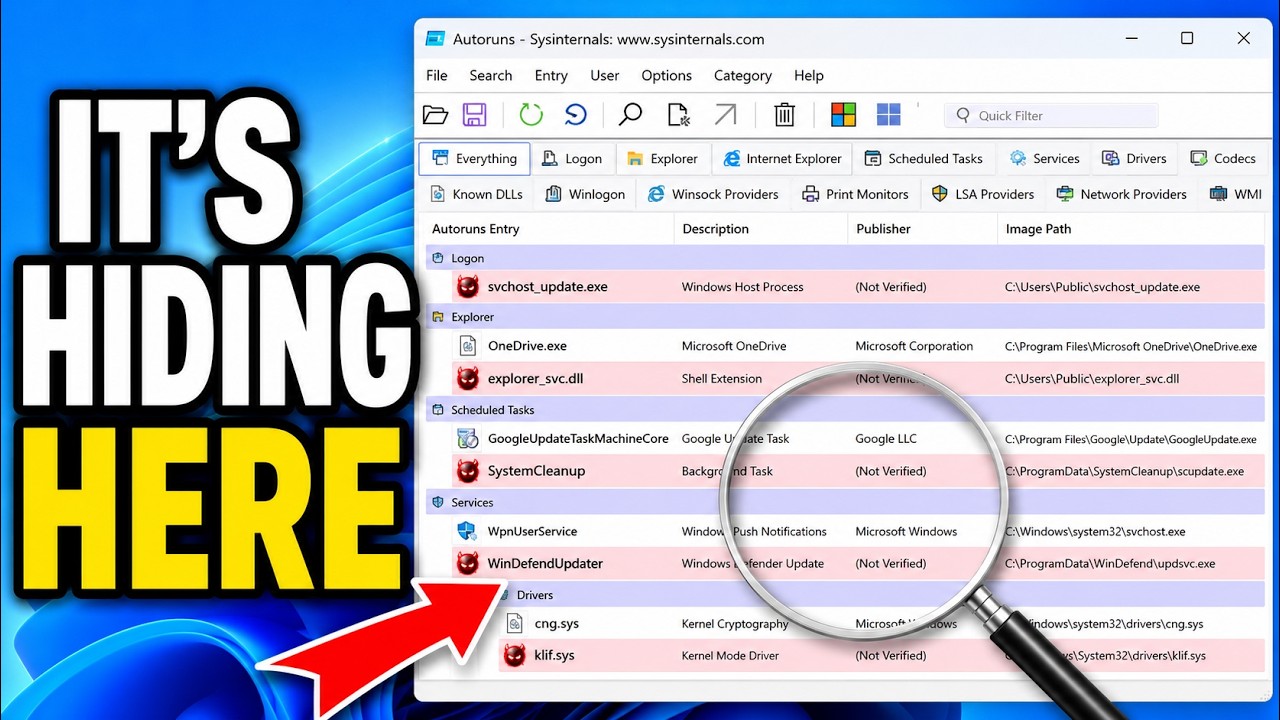Switch to the Internet Explorer tab
Viewport: 1280px width, 720px height.
(x=783, y=158)
